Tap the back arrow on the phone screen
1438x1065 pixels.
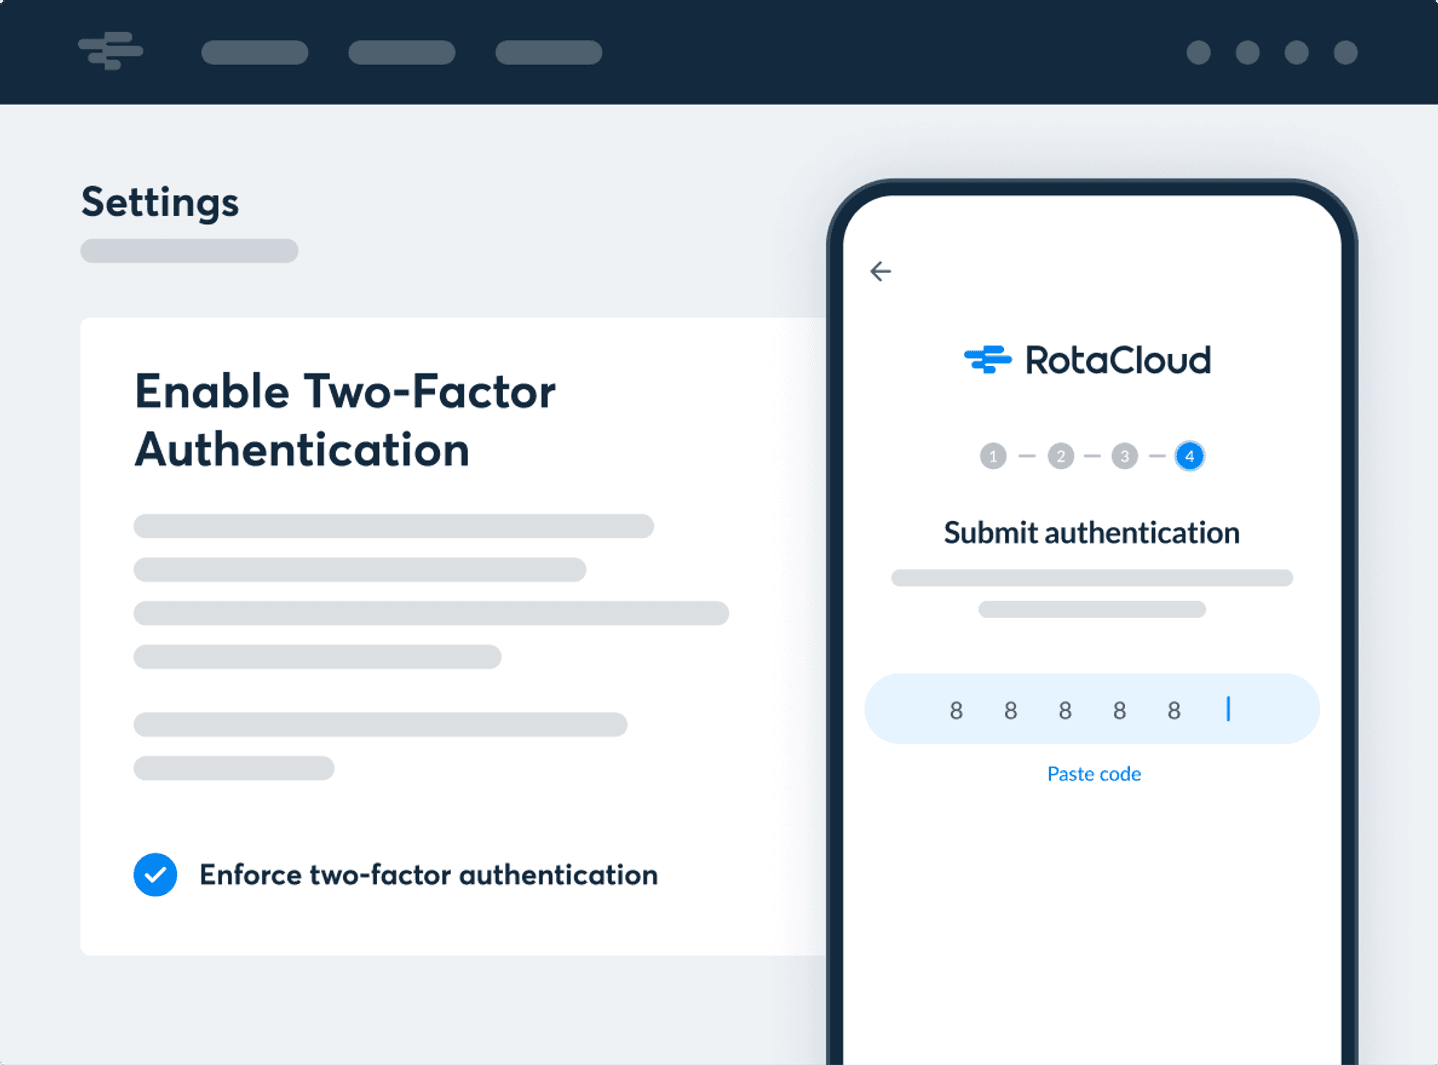(880, 271)
